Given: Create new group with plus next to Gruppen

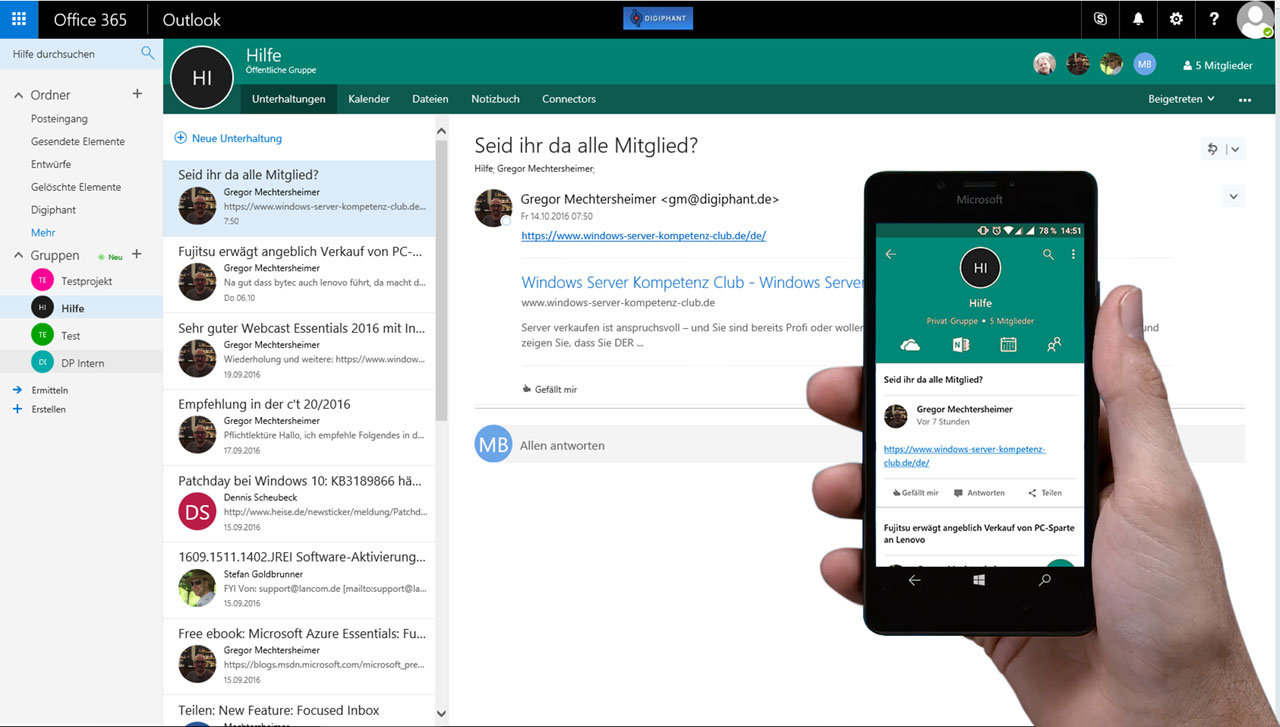Looking at the screenshot, I should [137, 255].
